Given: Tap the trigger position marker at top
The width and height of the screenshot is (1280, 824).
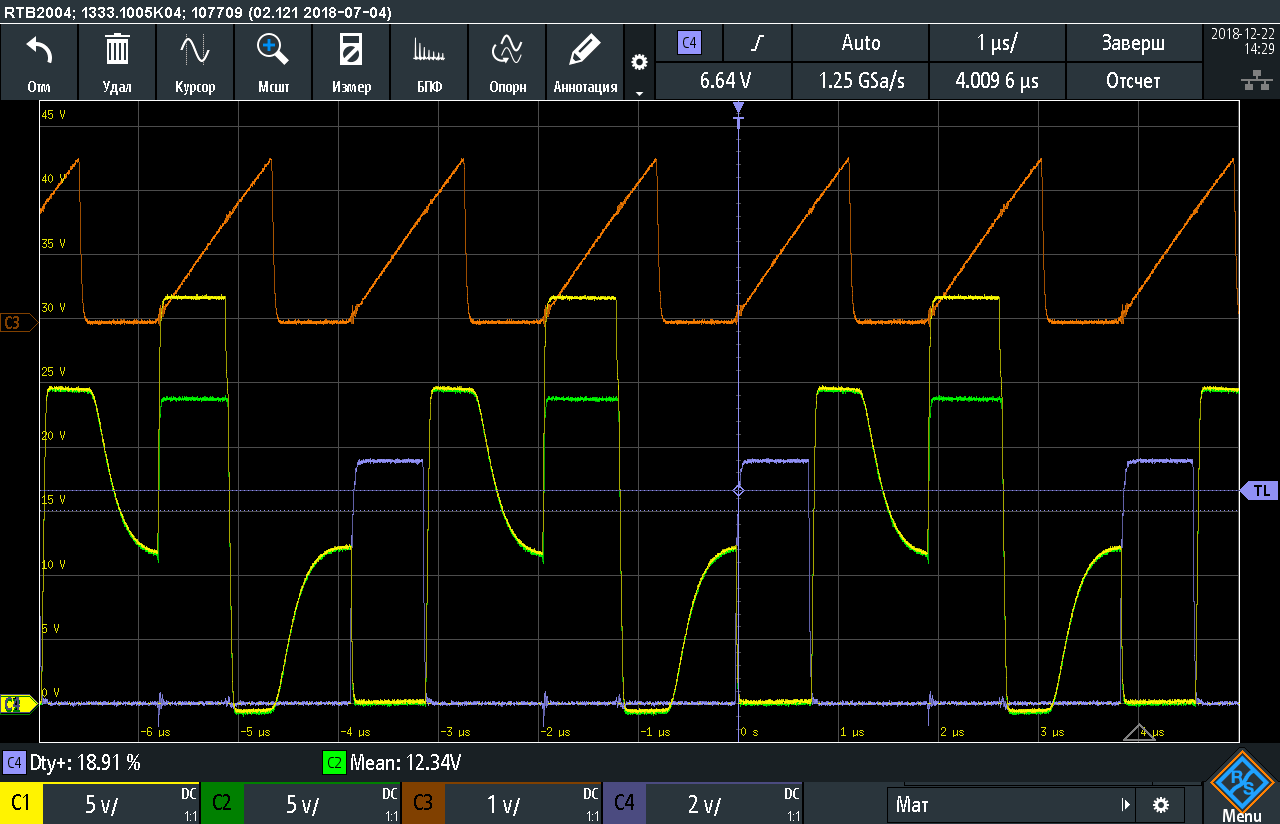Looking at the screenshot, I should [x=738, y=108].
